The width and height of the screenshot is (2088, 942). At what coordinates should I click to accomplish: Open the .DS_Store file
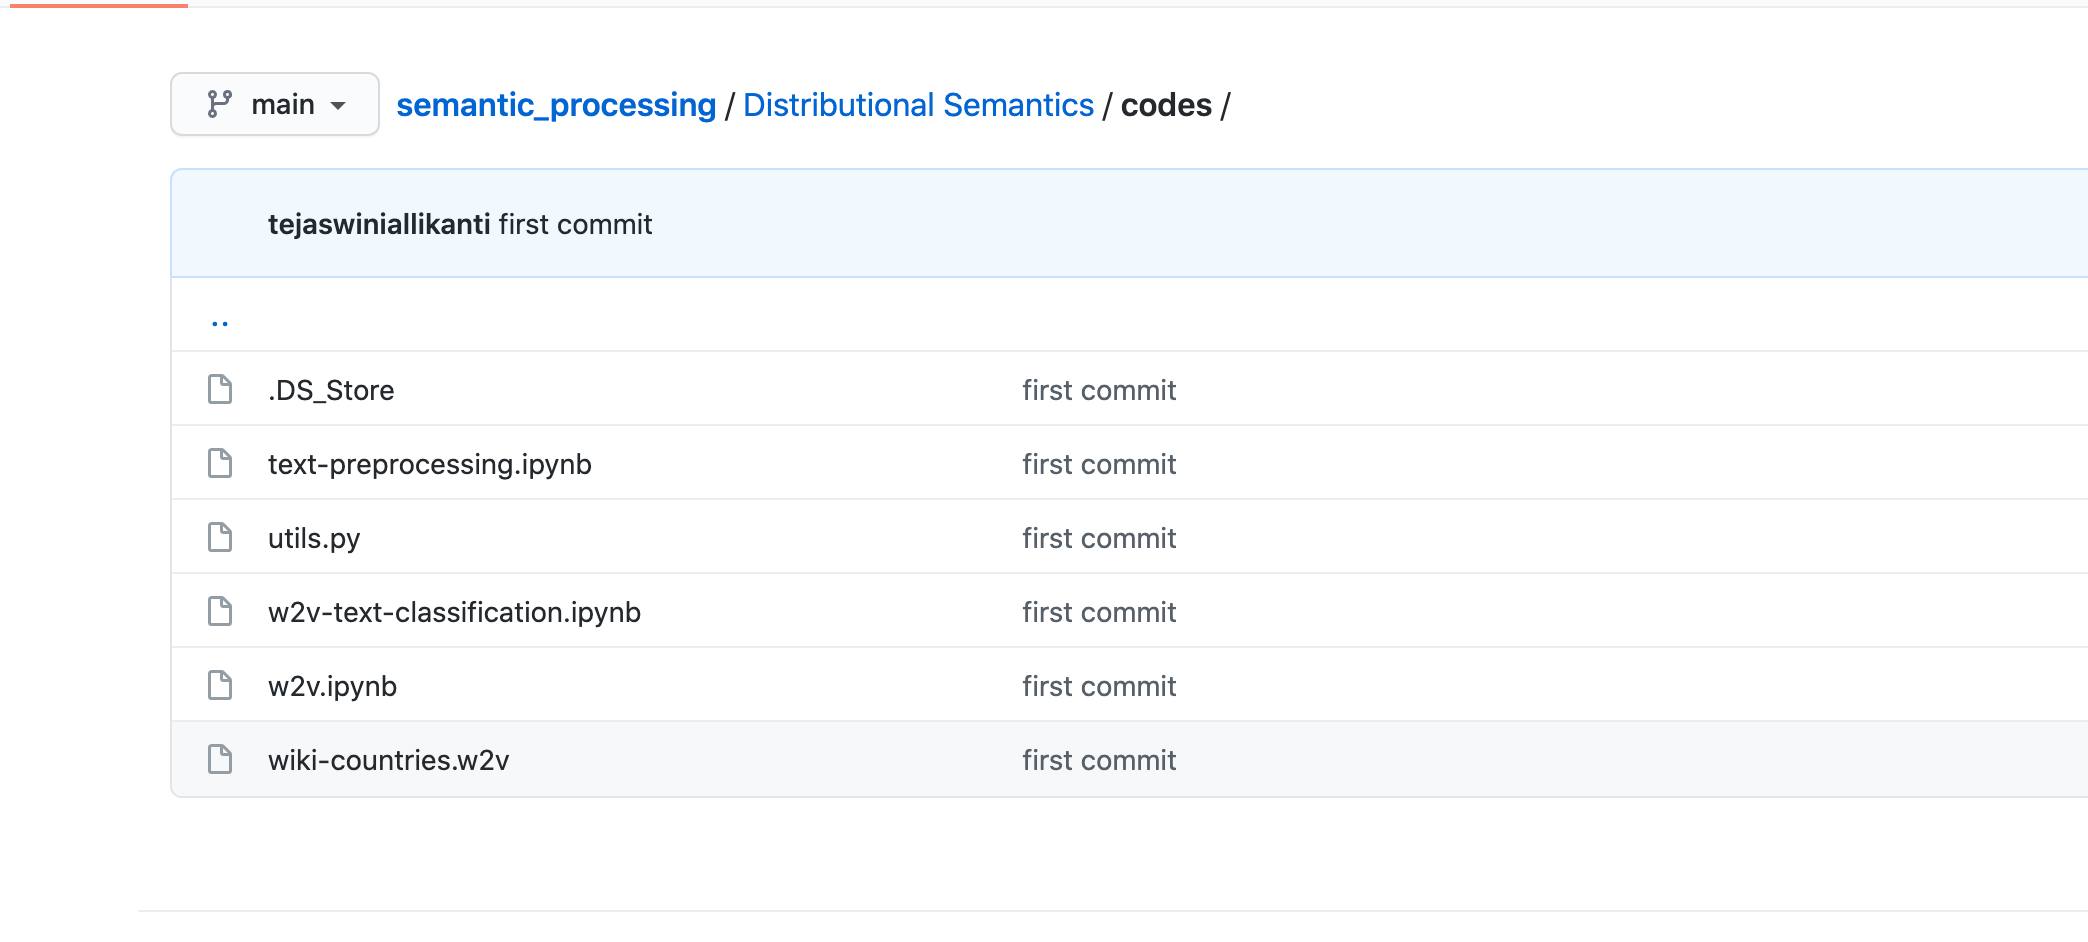(331, 390)
